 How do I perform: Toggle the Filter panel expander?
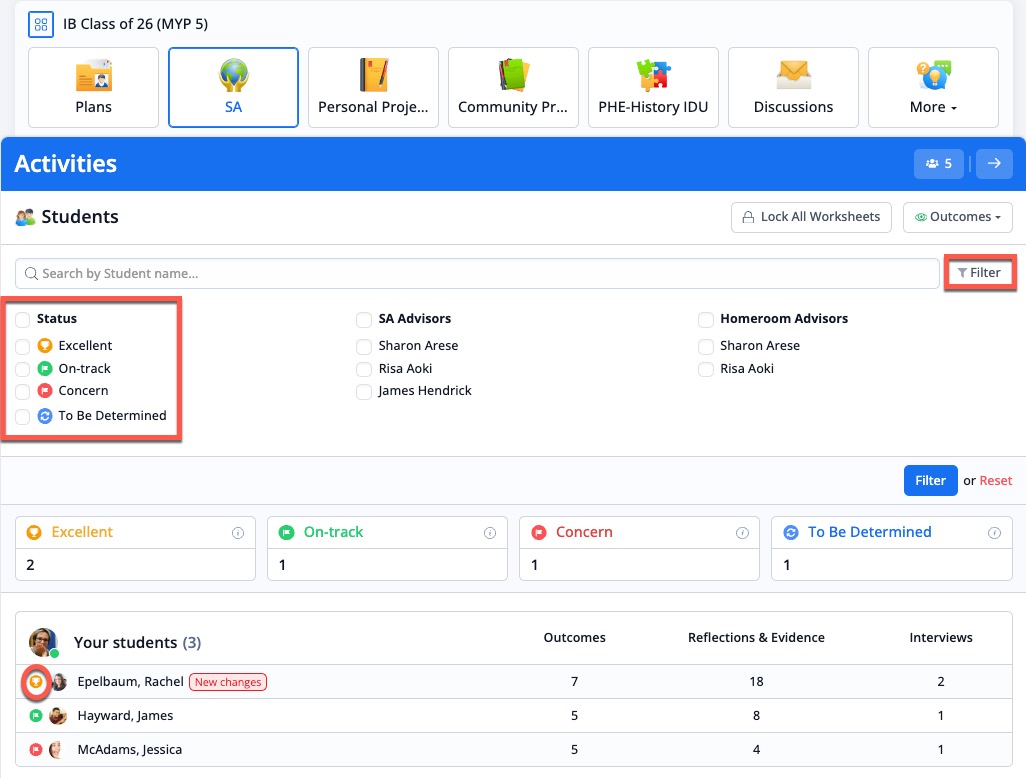(978, 273)
